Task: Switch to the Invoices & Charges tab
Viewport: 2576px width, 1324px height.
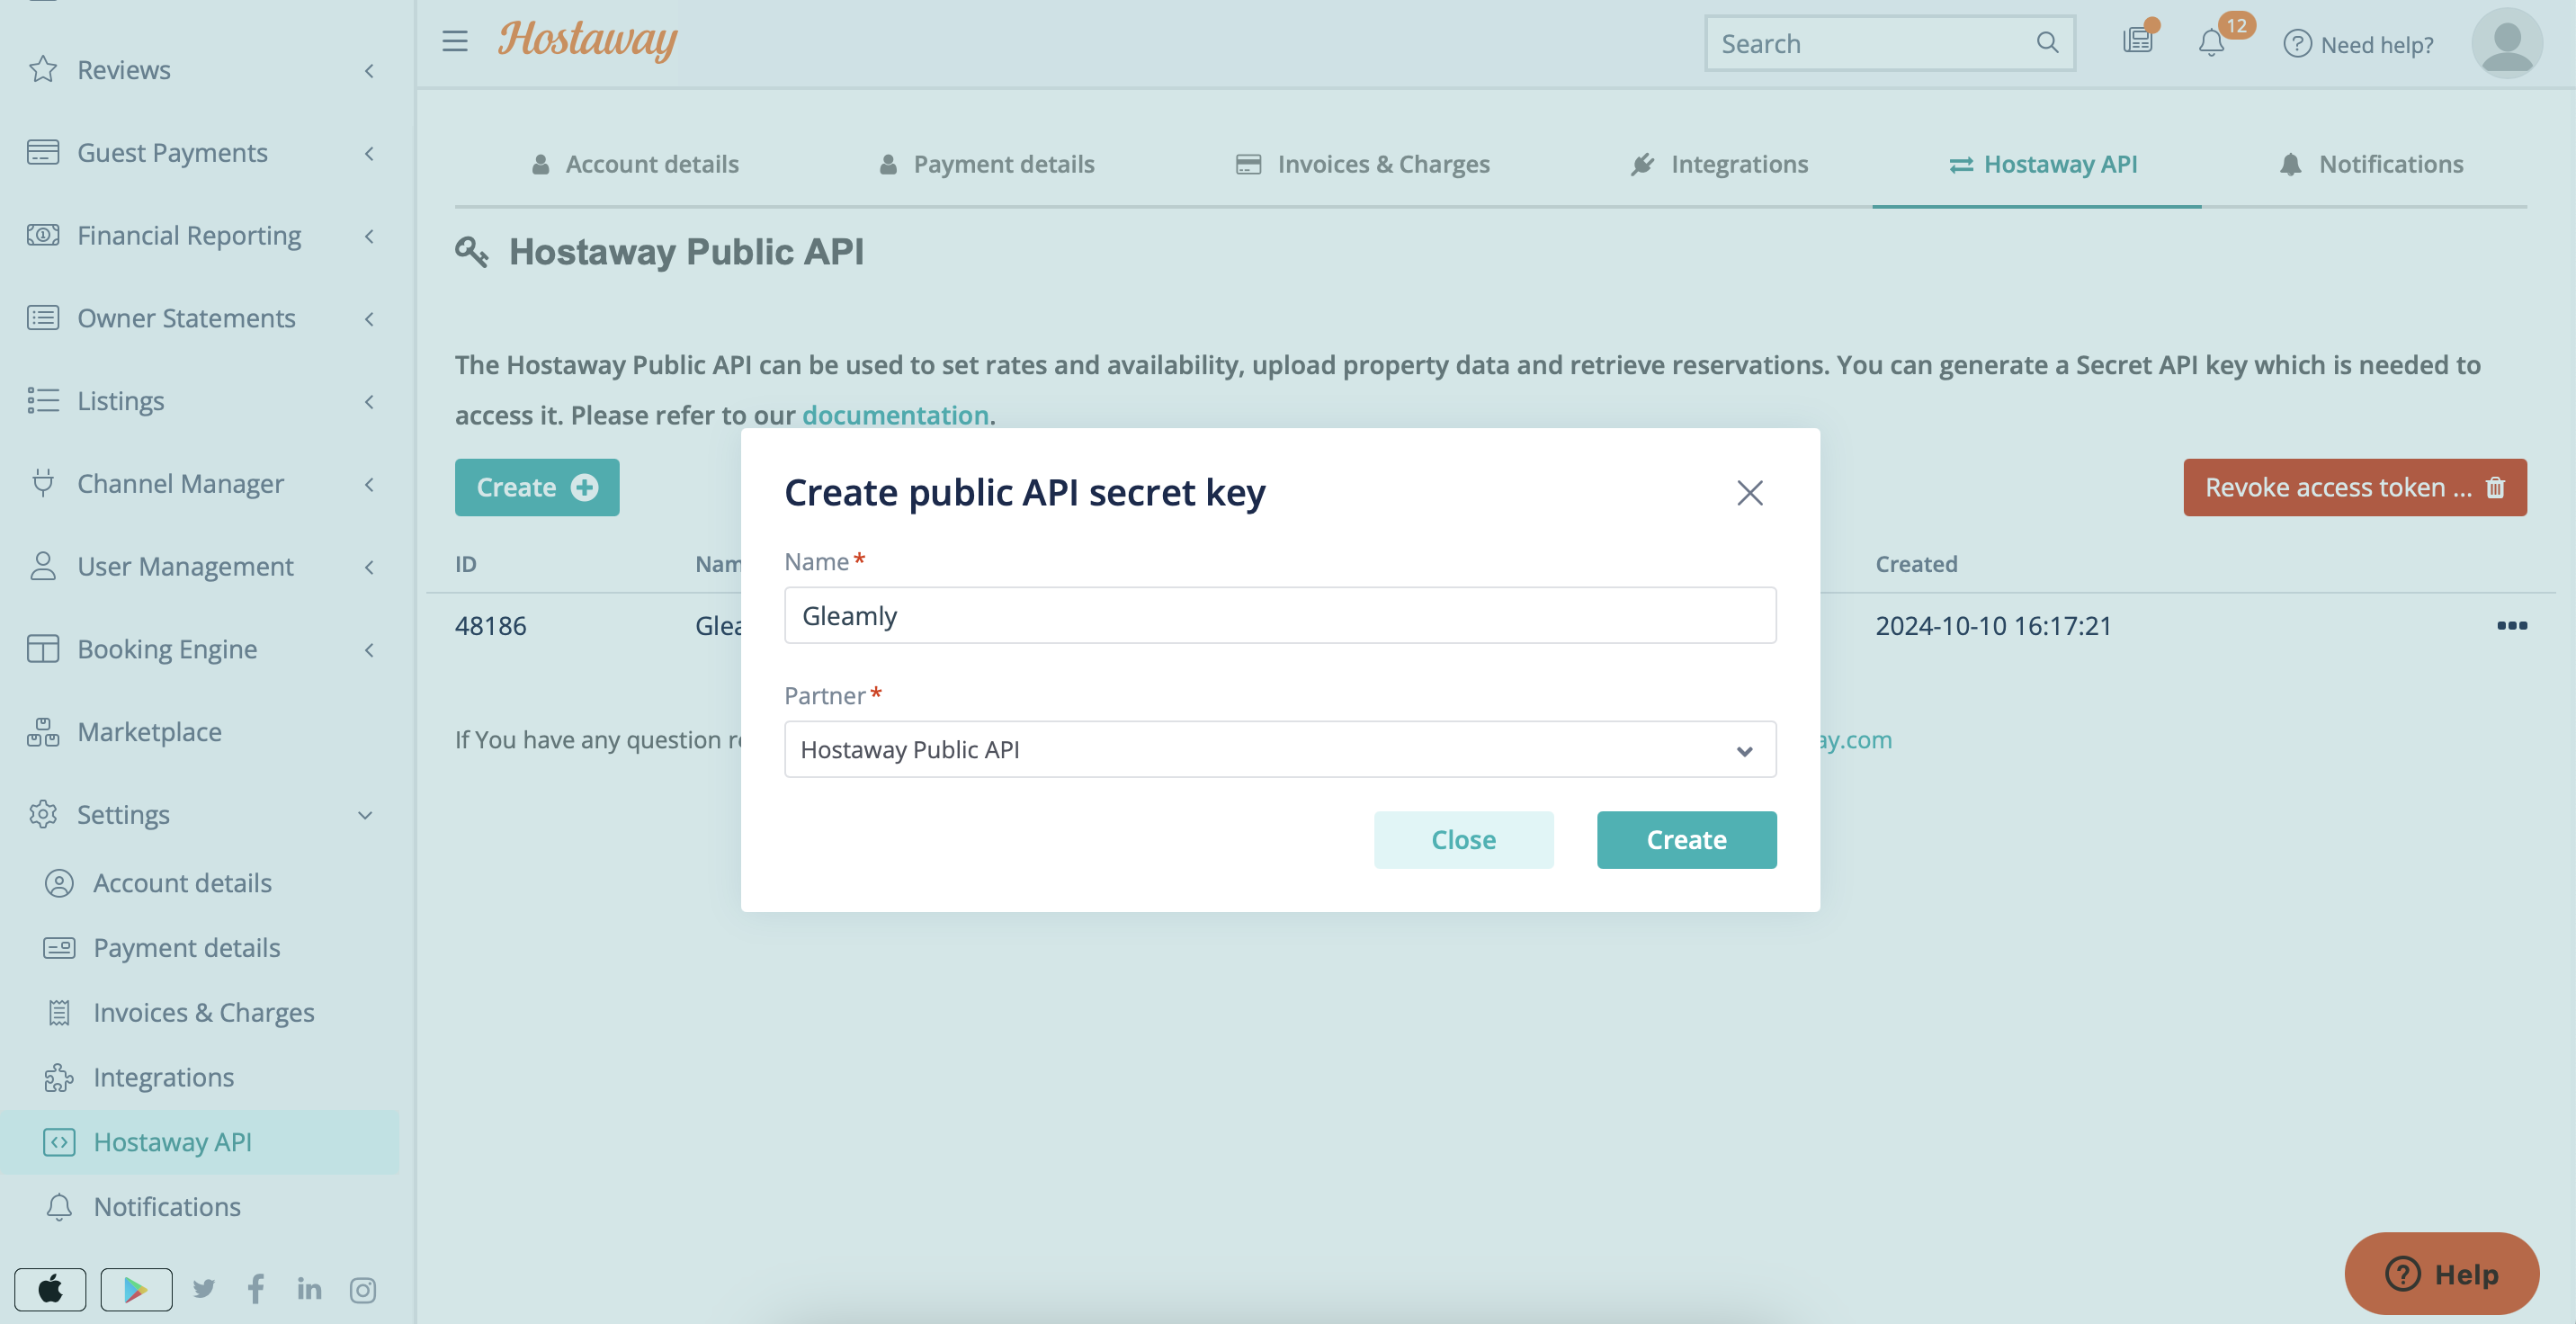Action: (1363, 164)
